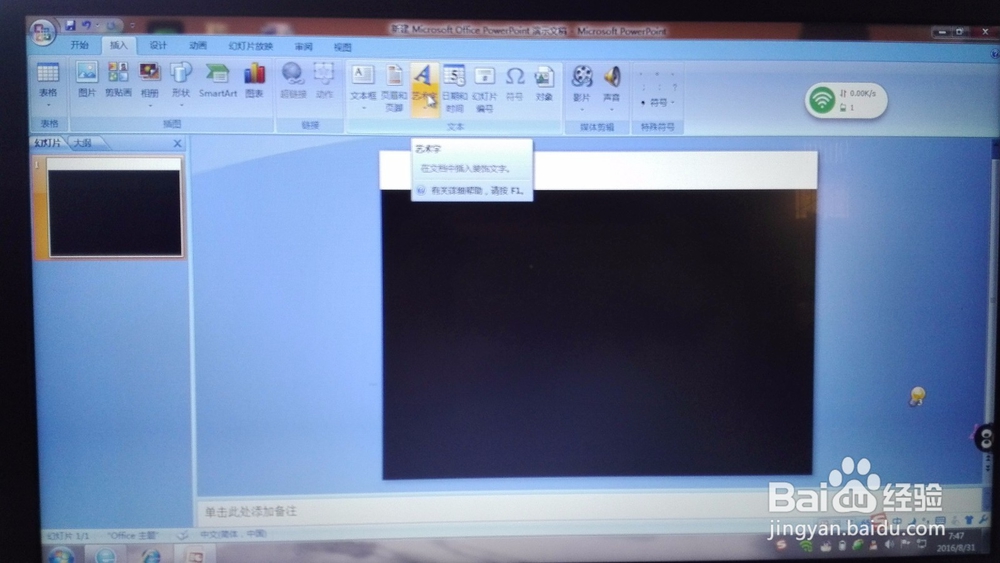The width and height of the screenshot is (1000, 563).
Task: Click the floating lightbulb icon
Action: [917, 396]
